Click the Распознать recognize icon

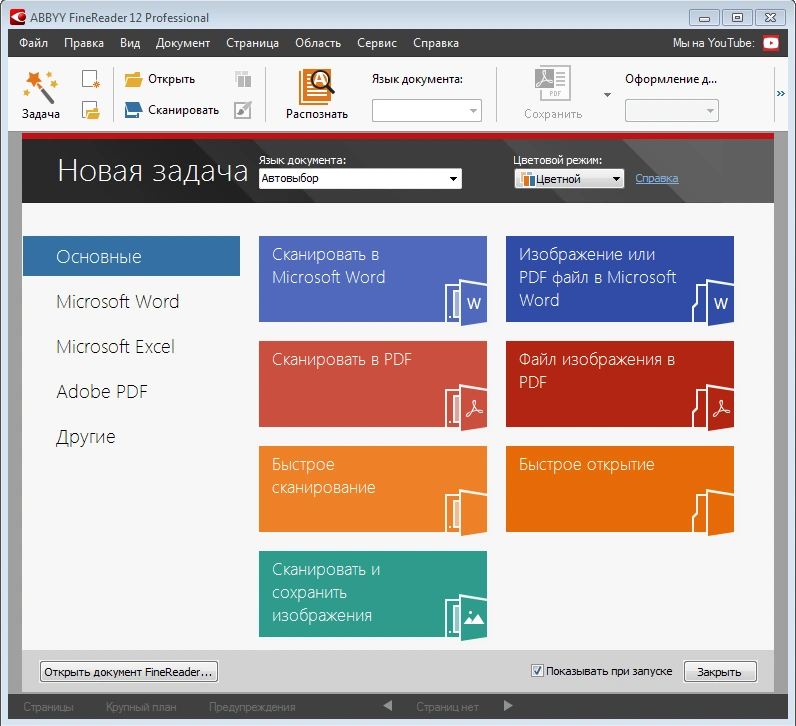pos(316,87)
